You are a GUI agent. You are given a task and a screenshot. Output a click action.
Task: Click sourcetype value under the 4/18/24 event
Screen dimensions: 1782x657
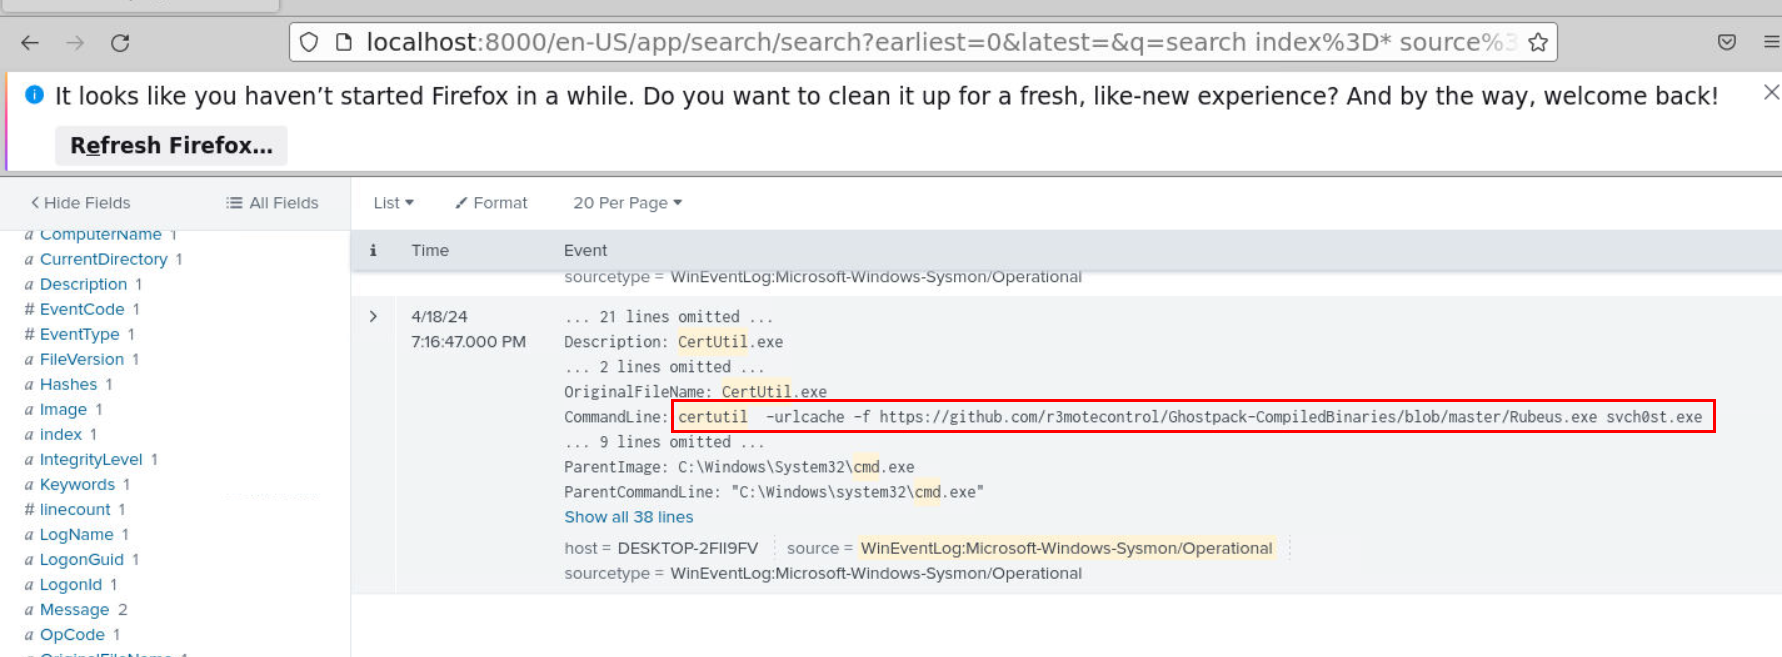(x=875, y=573)
